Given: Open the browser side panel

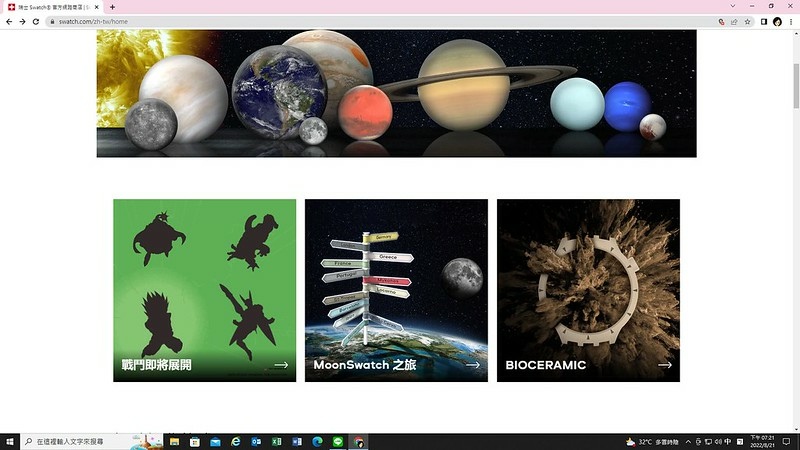Looking at the screenshot, I should 764,22.
